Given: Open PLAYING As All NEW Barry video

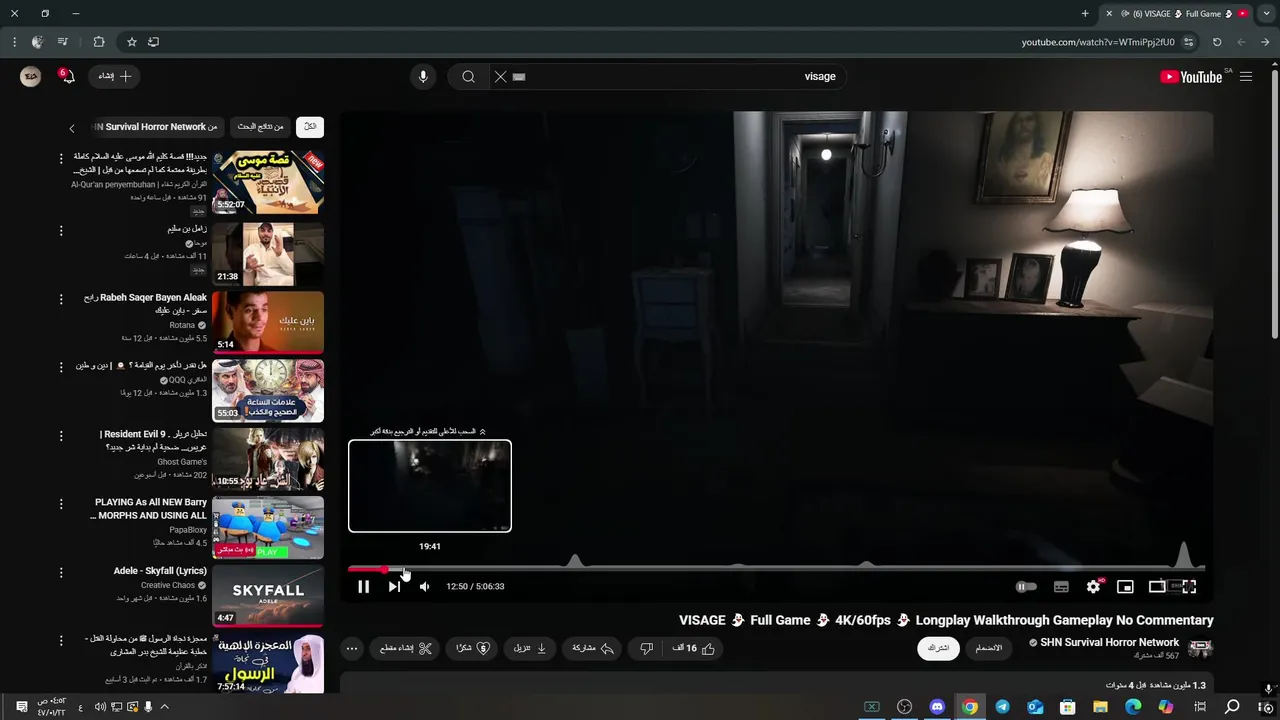Looking at the screenshot, I should 150,509.
